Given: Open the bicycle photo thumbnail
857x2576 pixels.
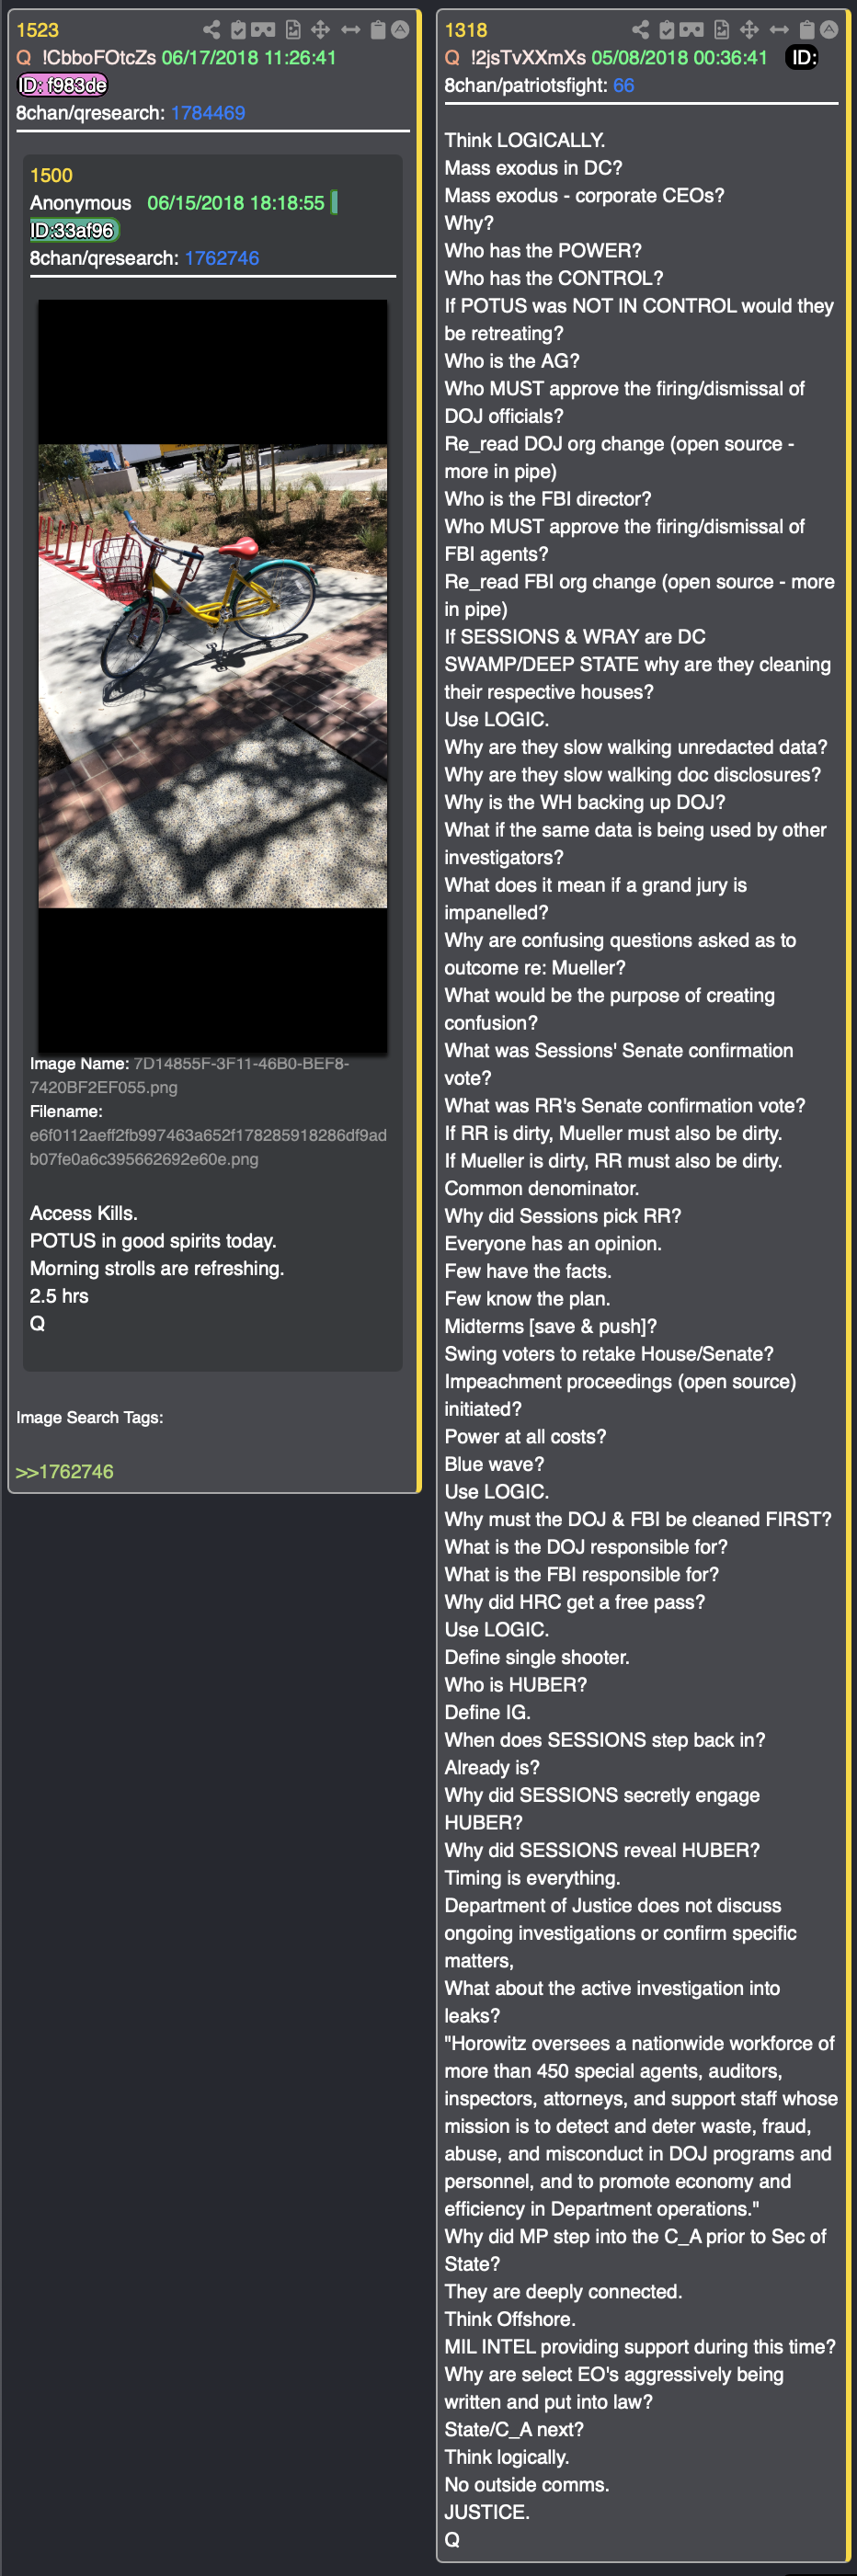Looking at the screenshot, I should tap(213, 677).
